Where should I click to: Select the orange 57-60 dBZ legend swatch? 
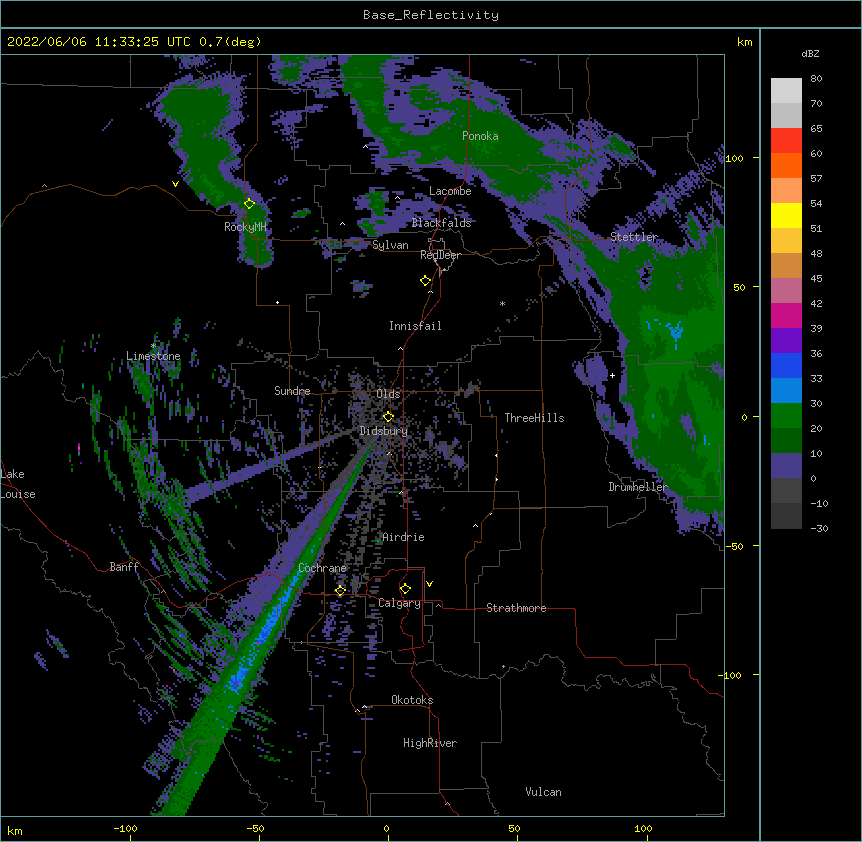pos(786,166)
